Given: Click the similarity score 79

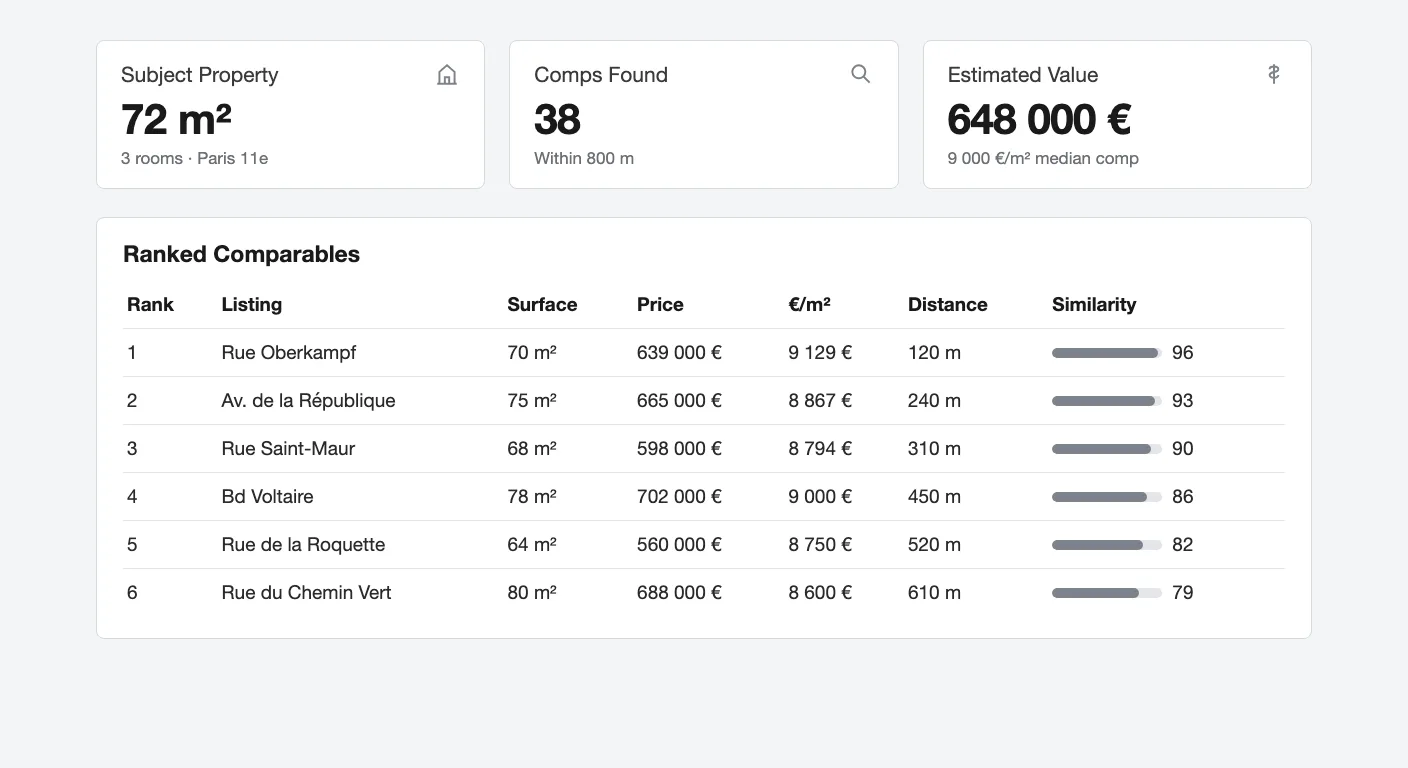Looking at the screenshot, I should click(x=1183, y=593).
